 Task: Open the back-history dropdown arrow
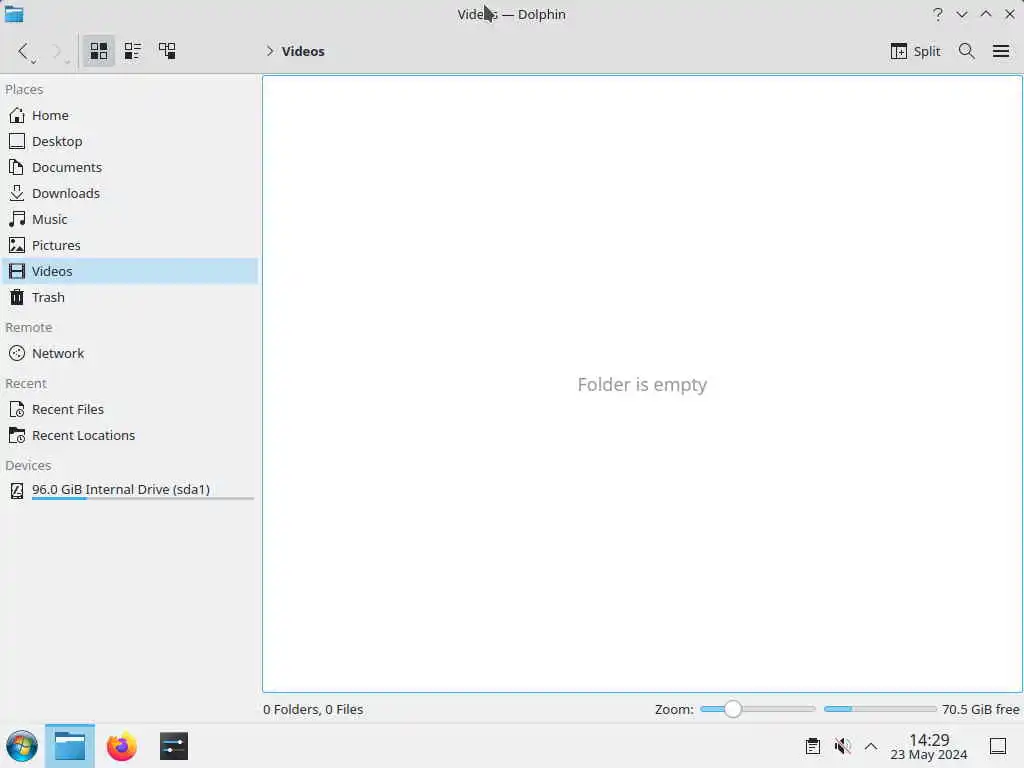[34, 61]
